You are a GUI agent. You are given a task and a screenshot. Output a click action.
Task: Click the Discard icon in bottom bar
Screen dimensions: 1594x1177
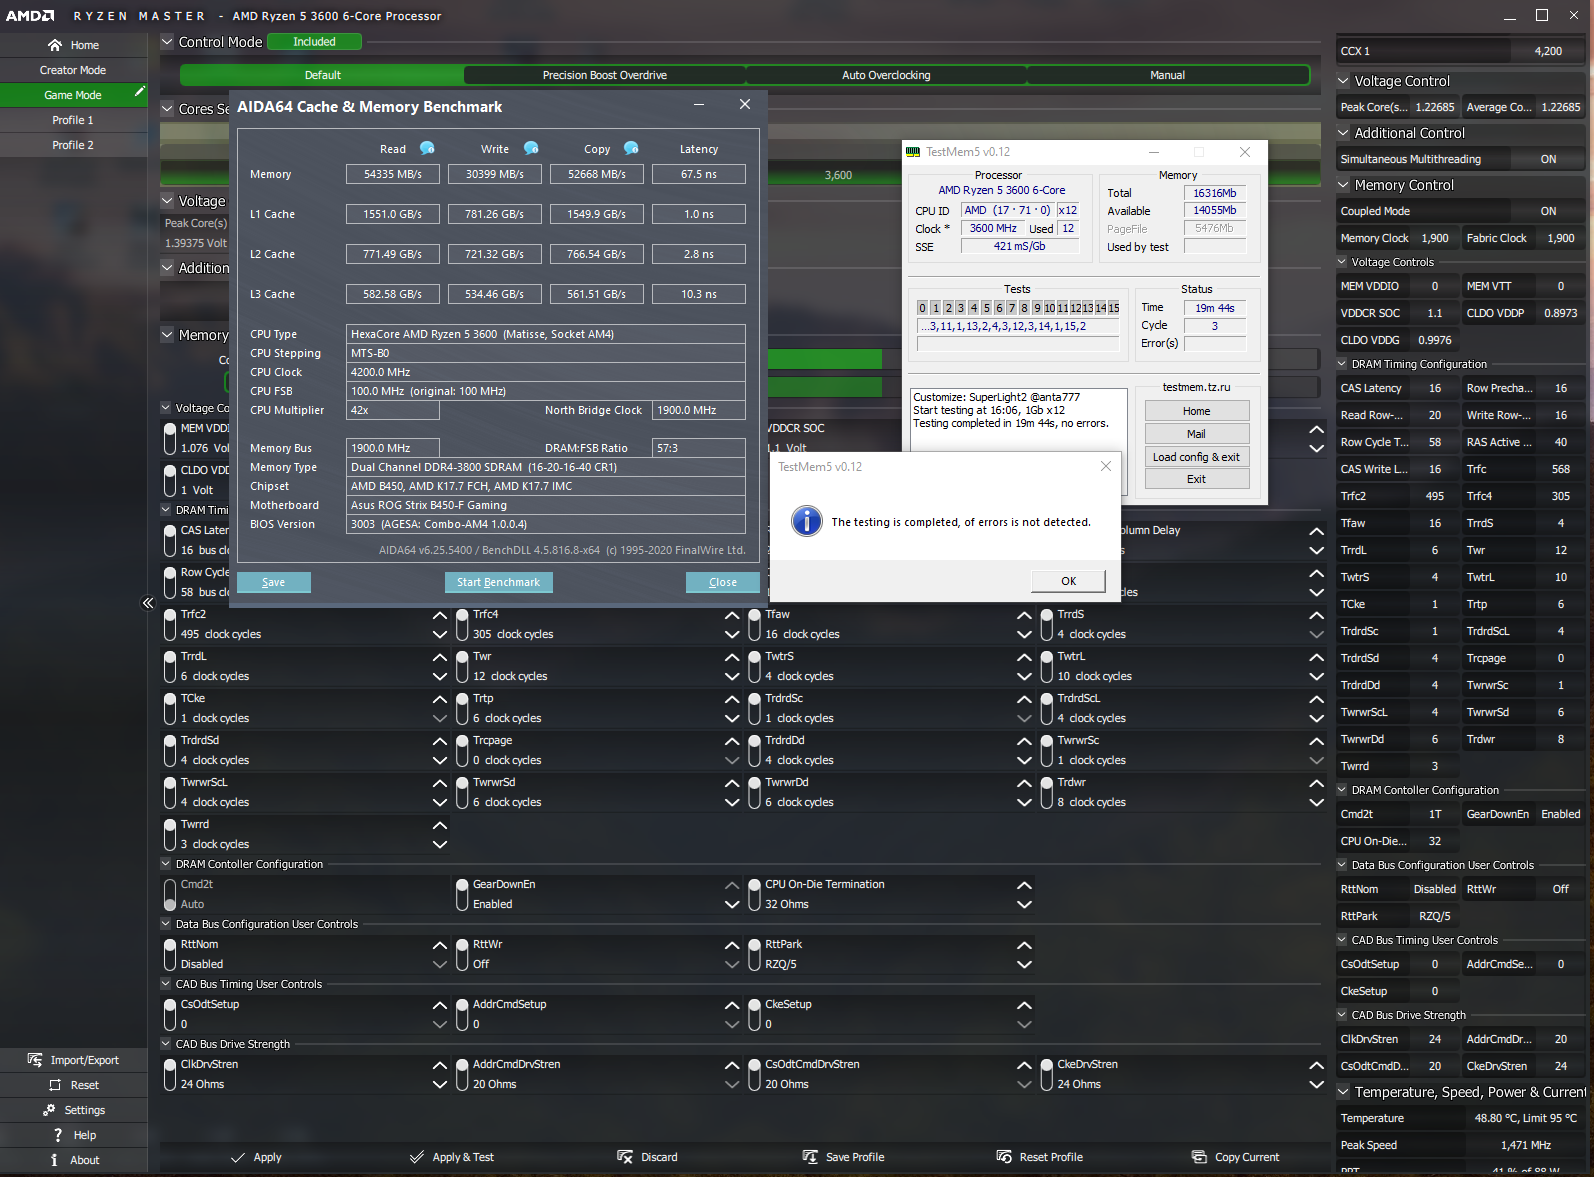625,1157
